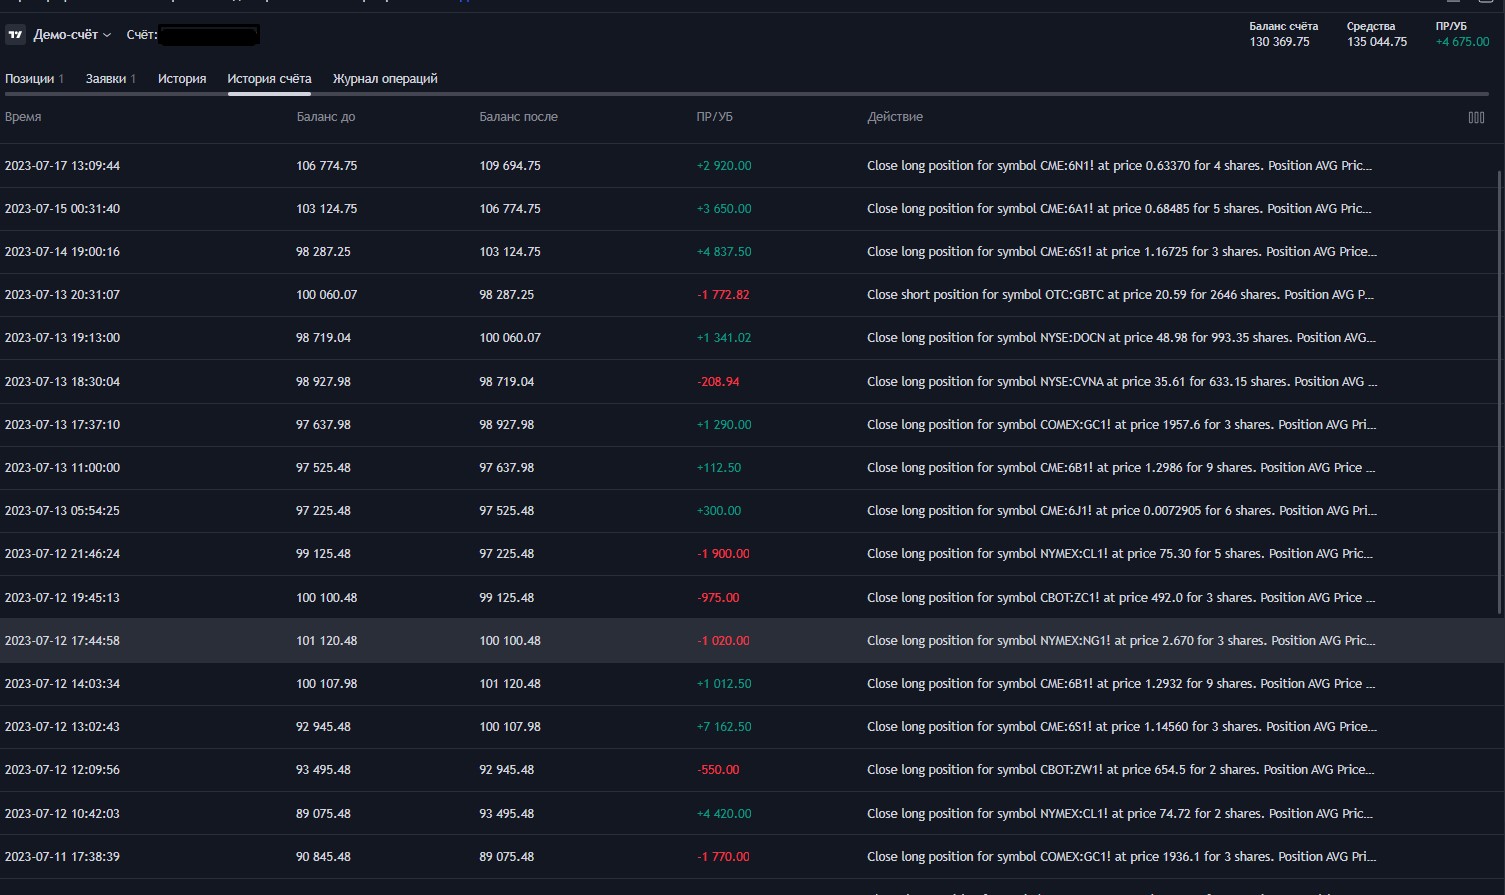Click balance-before value 92 945.48

pos(323,727)
